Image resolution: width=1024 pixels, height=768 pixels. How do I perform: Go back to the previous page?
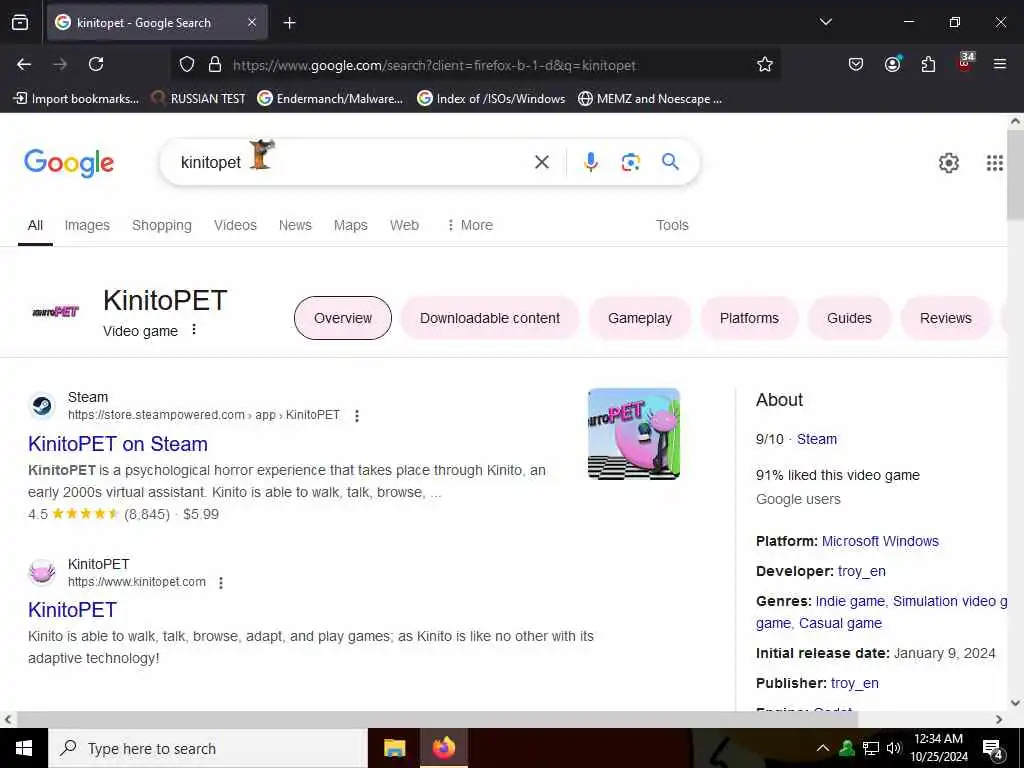click(24, 64)
